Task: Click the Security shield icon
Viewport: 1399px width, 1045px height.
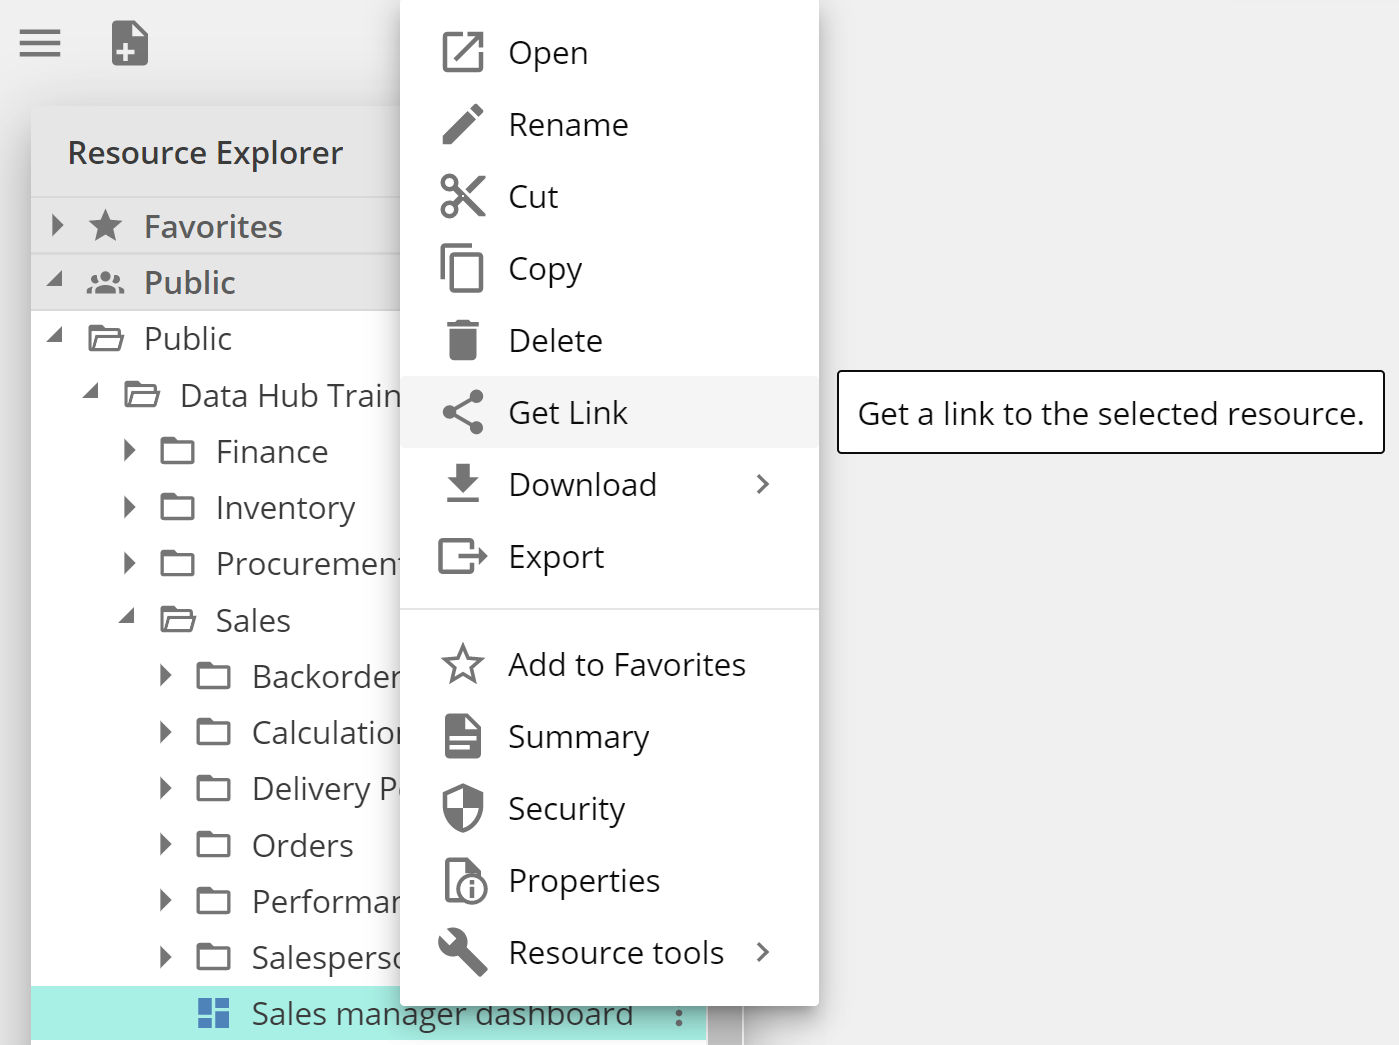Action: click(x=463, y=808)
